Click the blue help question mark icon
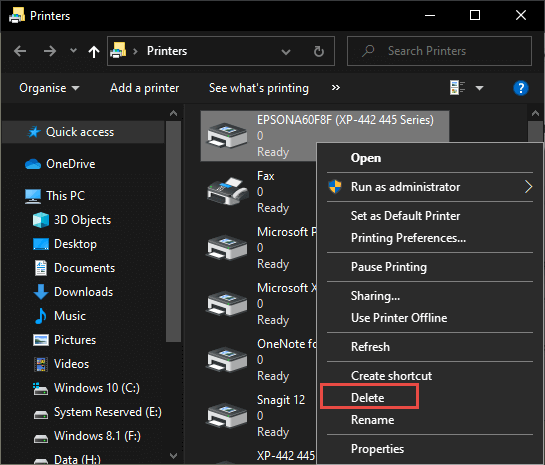This screenshot has width=545, height=465. click(x=520, y=88)
